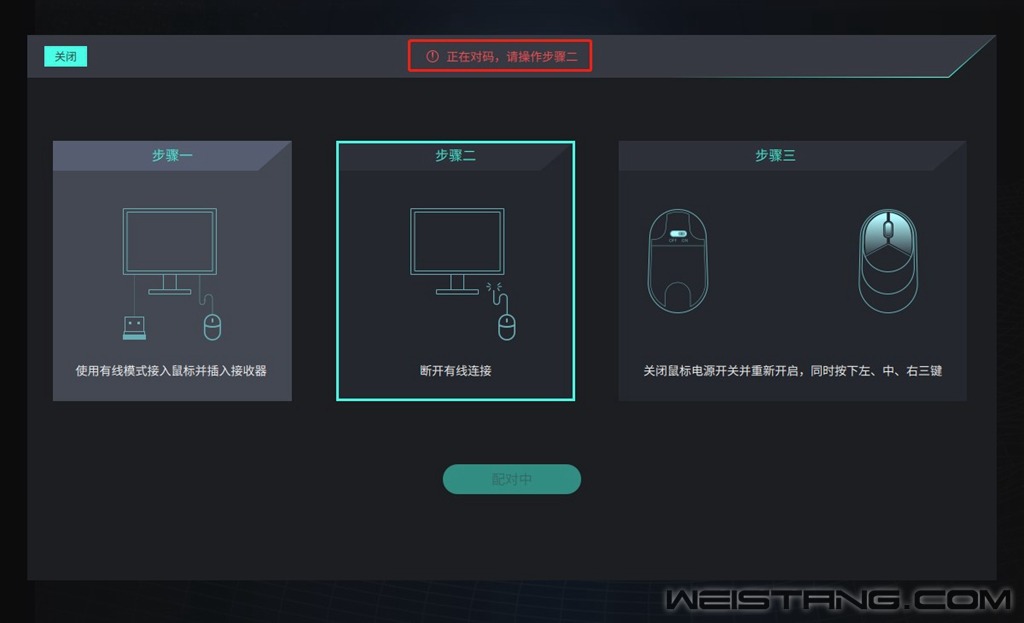Click the red warning exclamation icon
Screen dimensions: 1024x623
[x=432, y=56]
